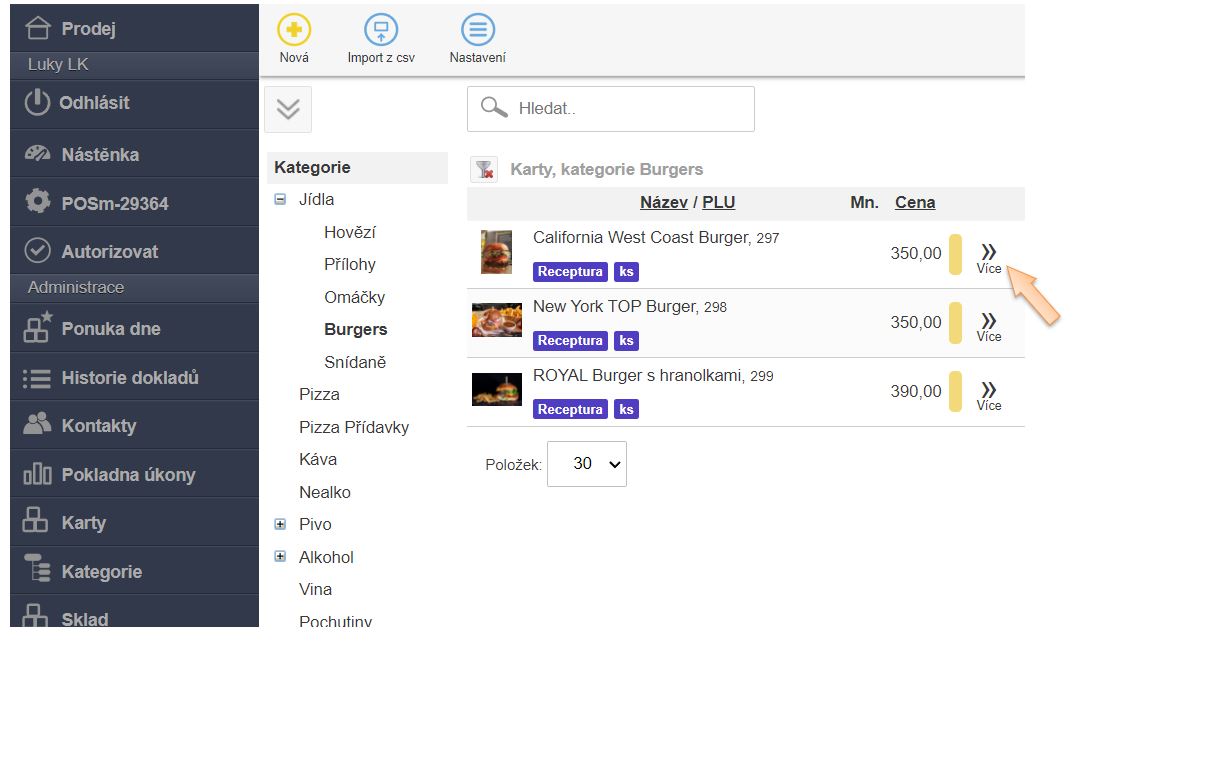Go to Historie dokladů in sidebar
This screenshot has width=1209, height=776.
pyautogui.click(x=130, y=378)
